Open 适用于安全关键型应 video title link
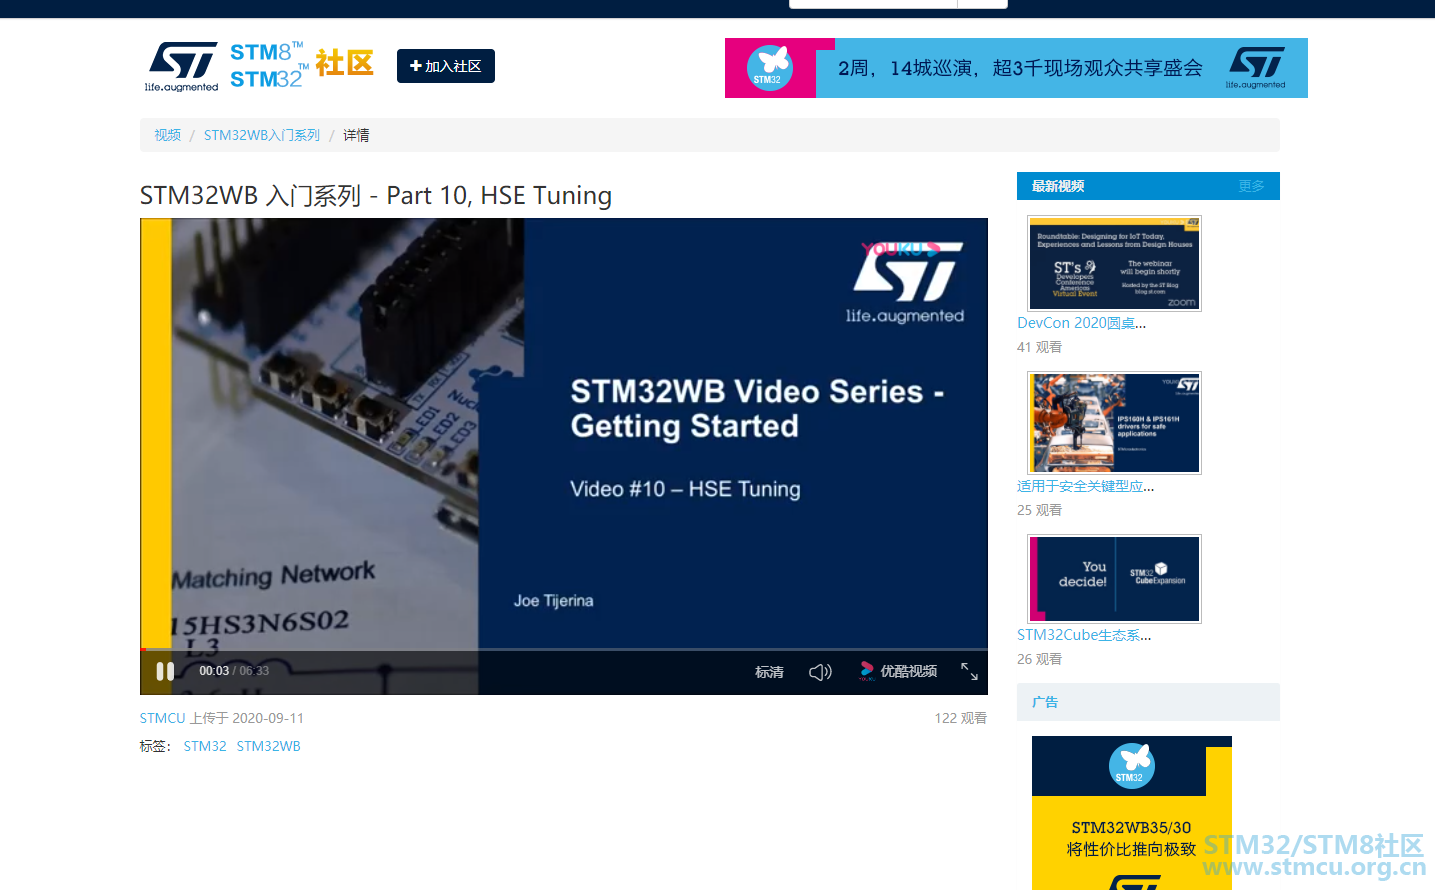 [x=1085, y=486]
